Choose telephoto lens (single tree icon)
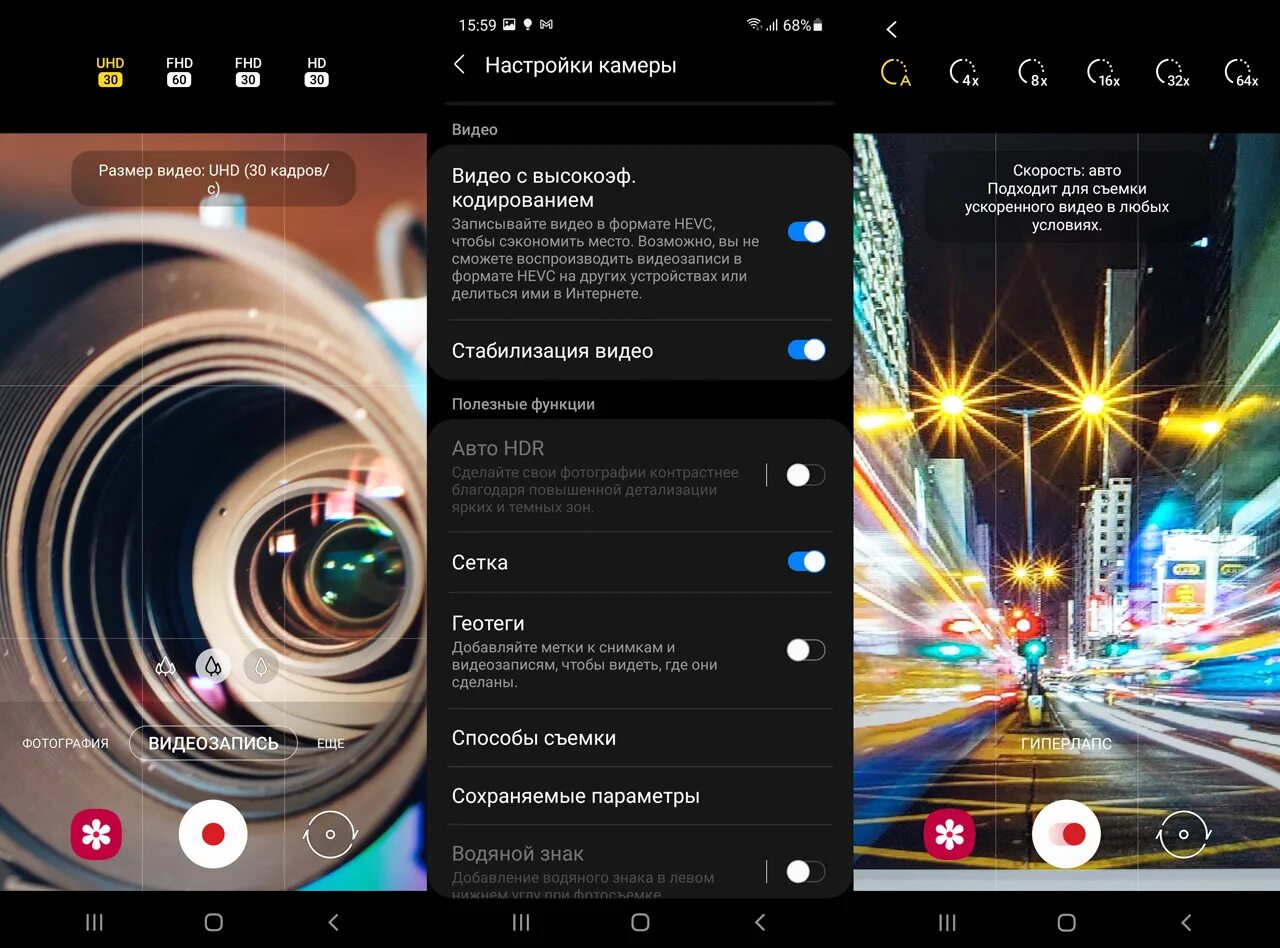Viewport: 1280px width, 948px height. pyautogui.click(x=261, y=666)
